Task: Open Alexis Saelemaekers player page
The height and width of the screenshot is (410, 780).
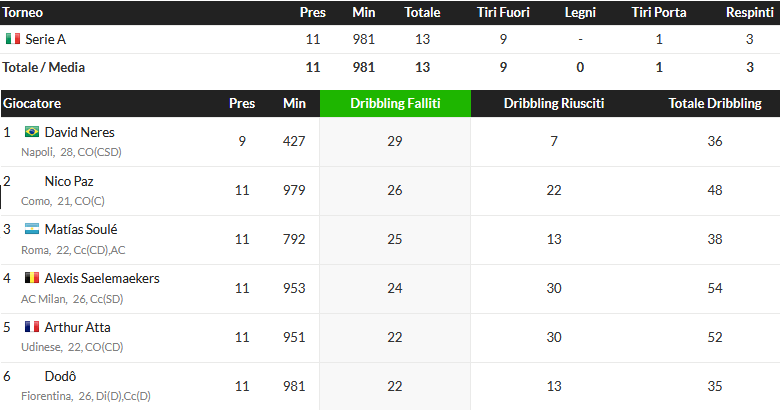Action: click(x=102, y=278)
